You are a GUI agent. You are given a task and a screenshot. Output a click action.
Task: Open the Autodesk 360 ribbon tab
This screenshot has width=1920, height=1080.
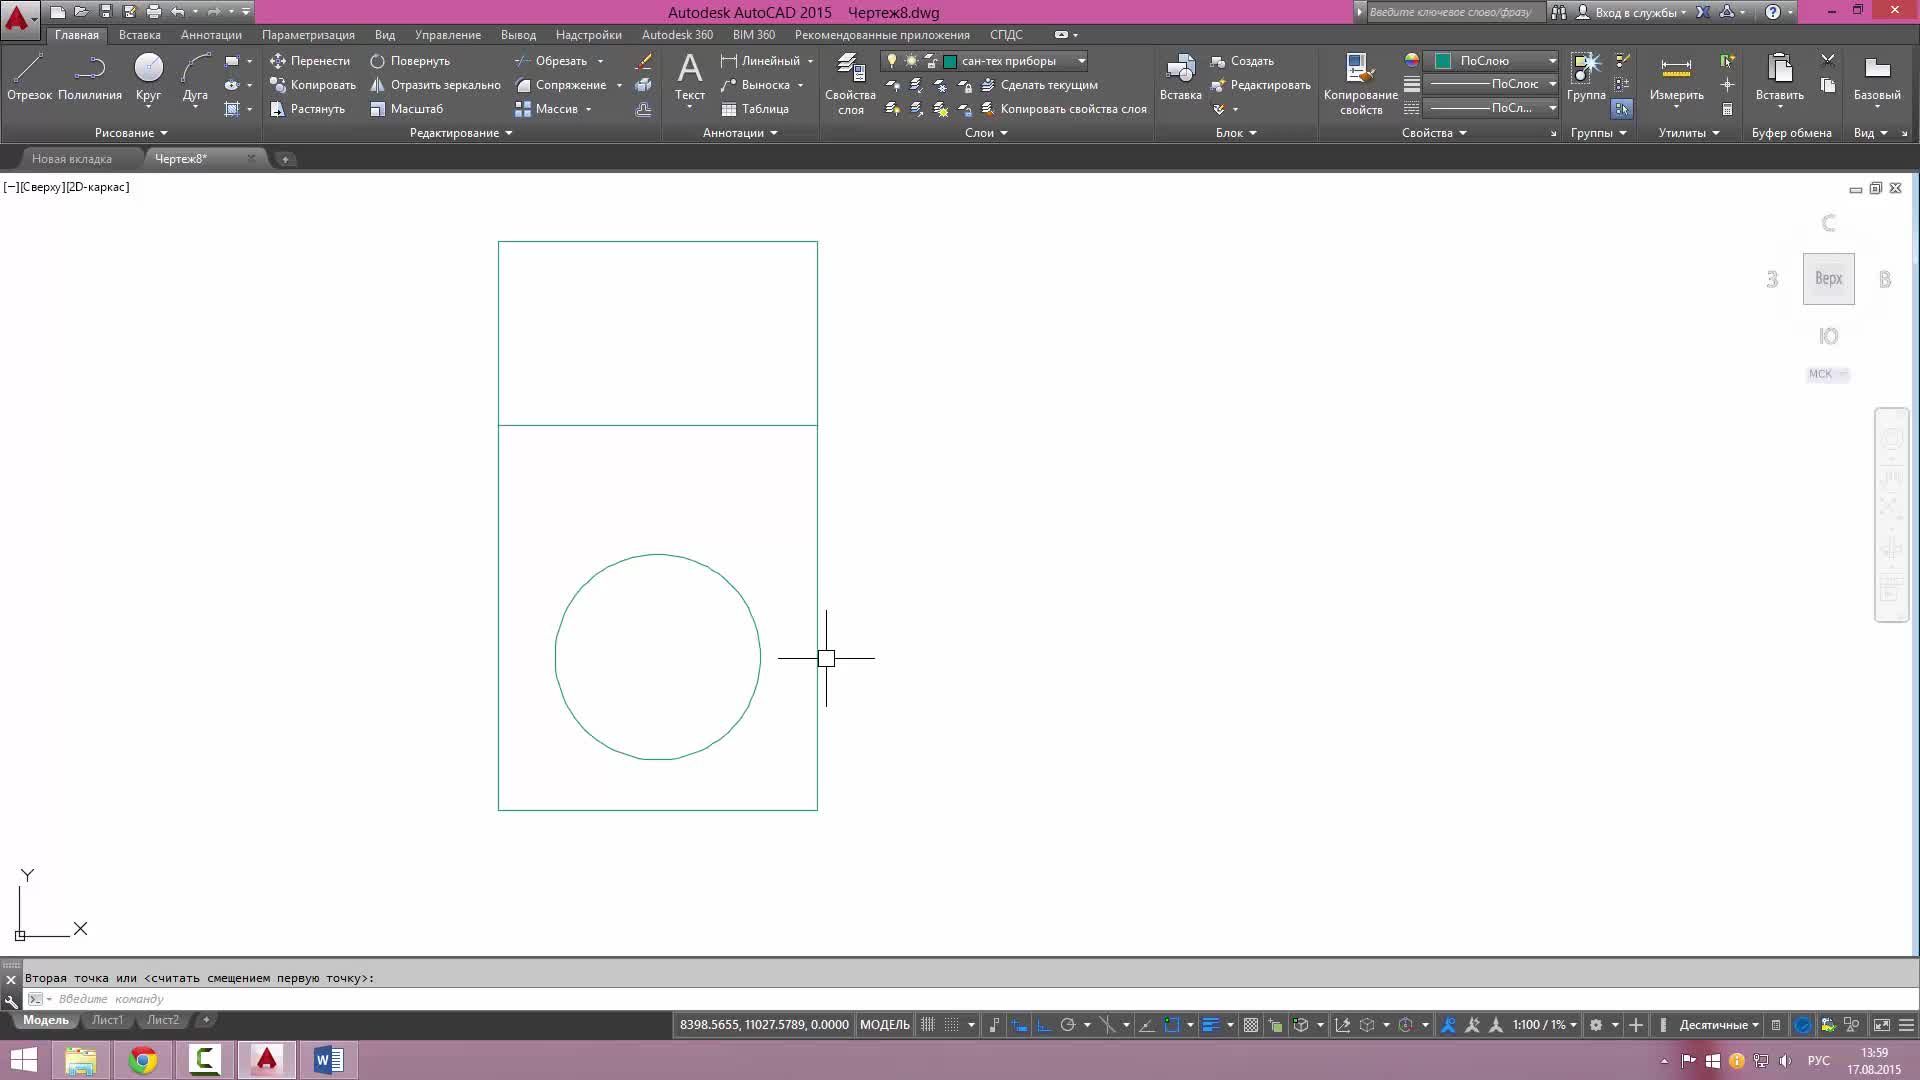click(x=677, y=35)
